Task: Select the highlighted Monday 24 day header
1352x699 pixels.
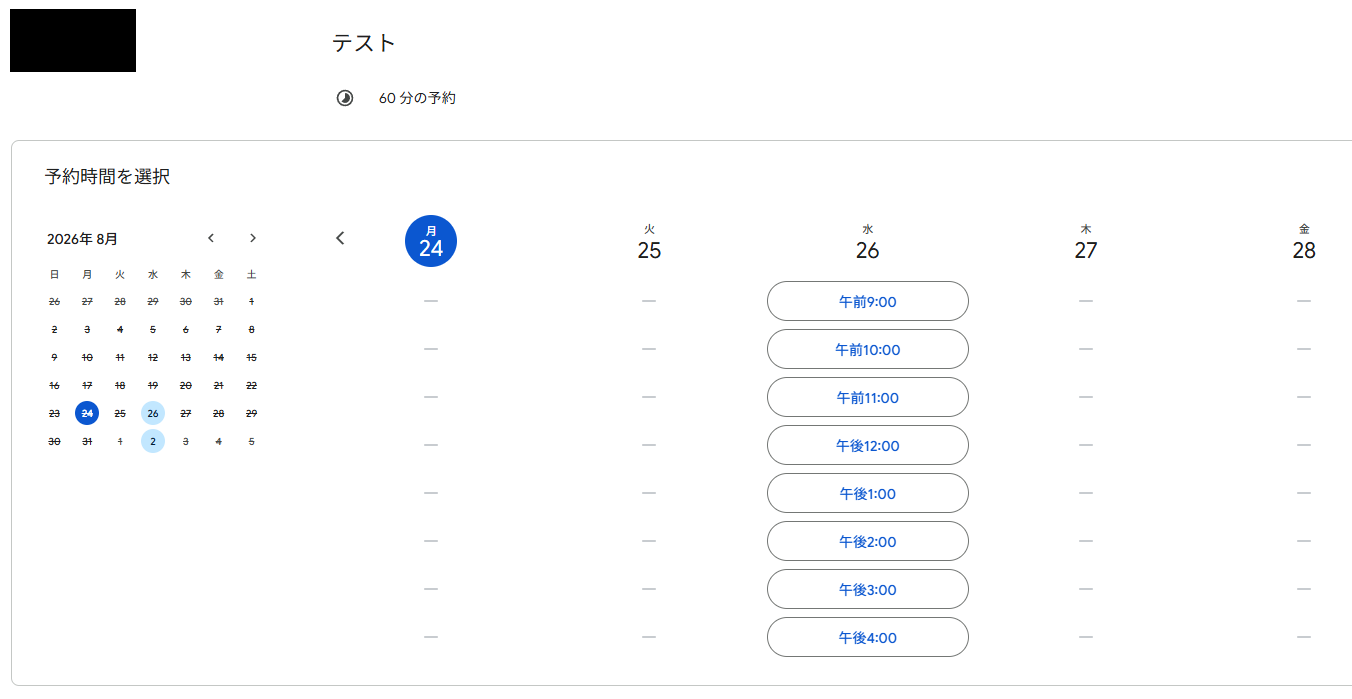Action: (431, 241)
